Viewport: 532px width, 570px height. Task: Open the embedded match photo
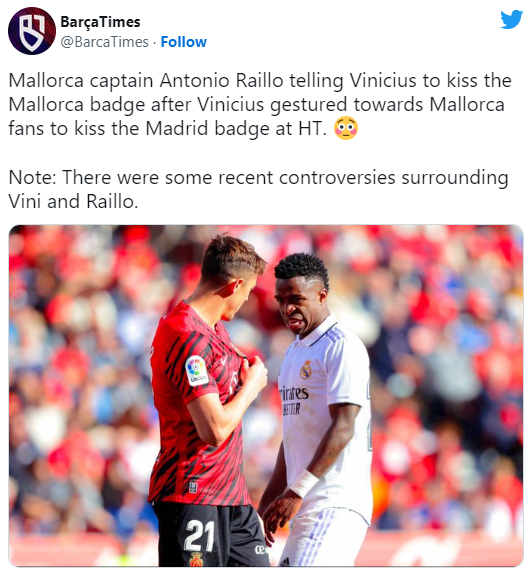266,396
